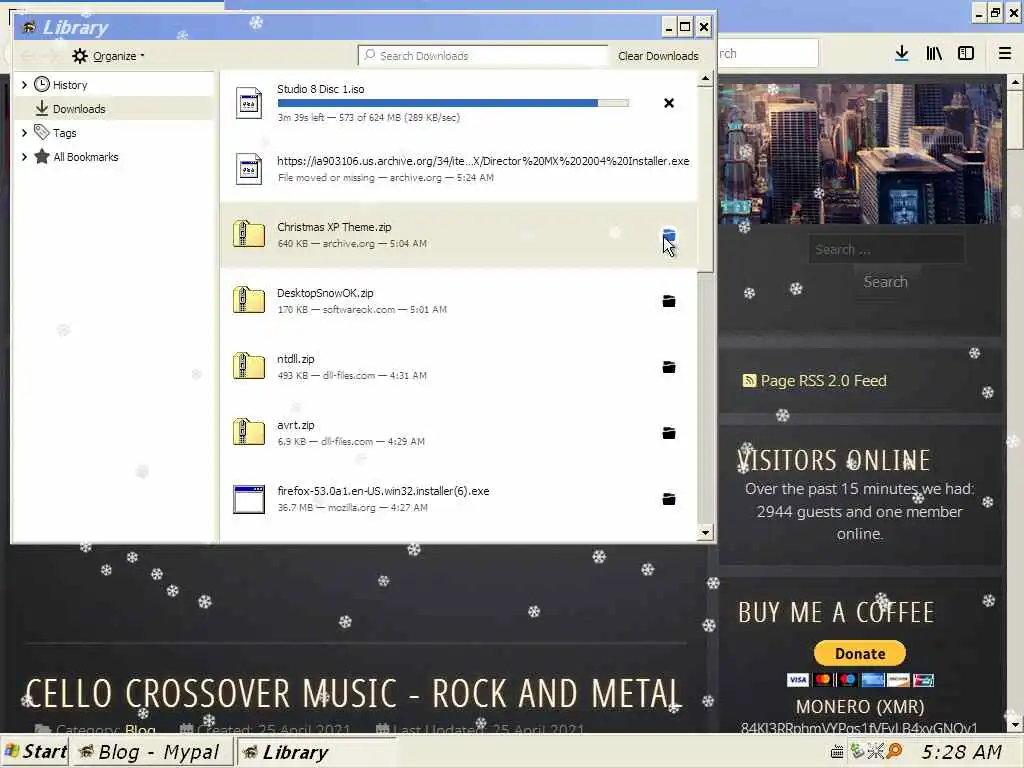Expand the History tree node
The height and width of the screenshot is (768, 1024).
point(24,85)
